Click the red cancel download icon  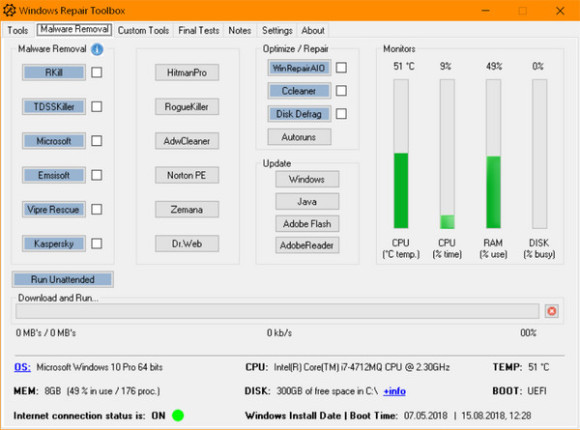[x=552, y=311]
